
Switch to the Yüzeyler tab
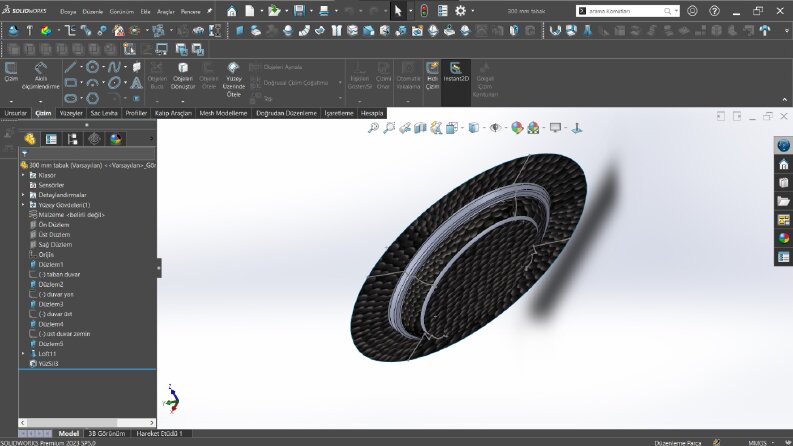point(71,113)
